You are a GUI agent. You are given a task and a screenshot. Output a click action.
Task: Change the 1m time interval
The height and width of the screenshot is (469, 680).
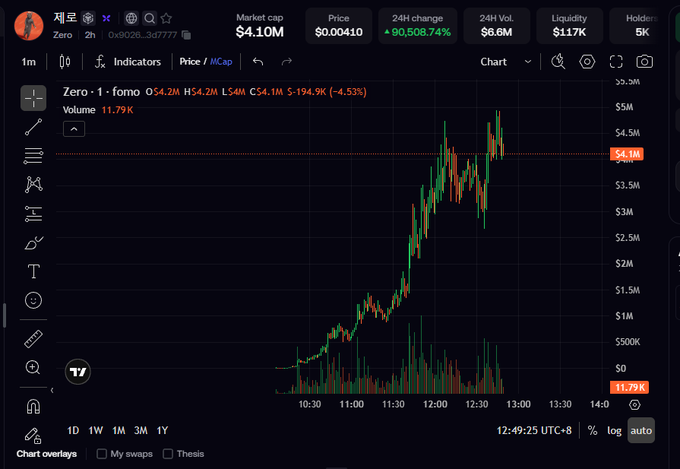coord(29,62)
